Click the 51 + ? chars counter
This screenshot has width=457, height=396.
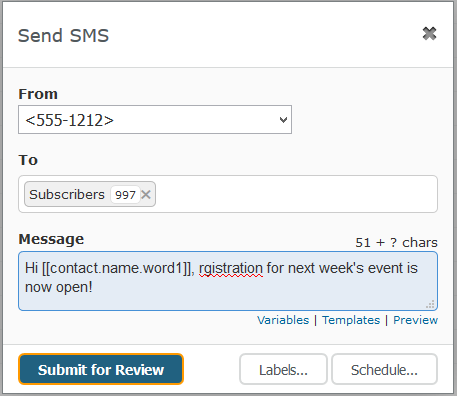coord(396,242)
